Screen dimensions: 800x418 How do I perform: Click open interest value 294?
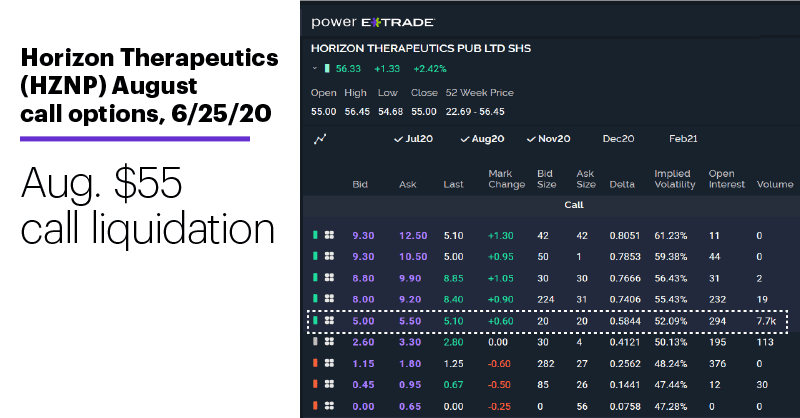coord(717,321)
